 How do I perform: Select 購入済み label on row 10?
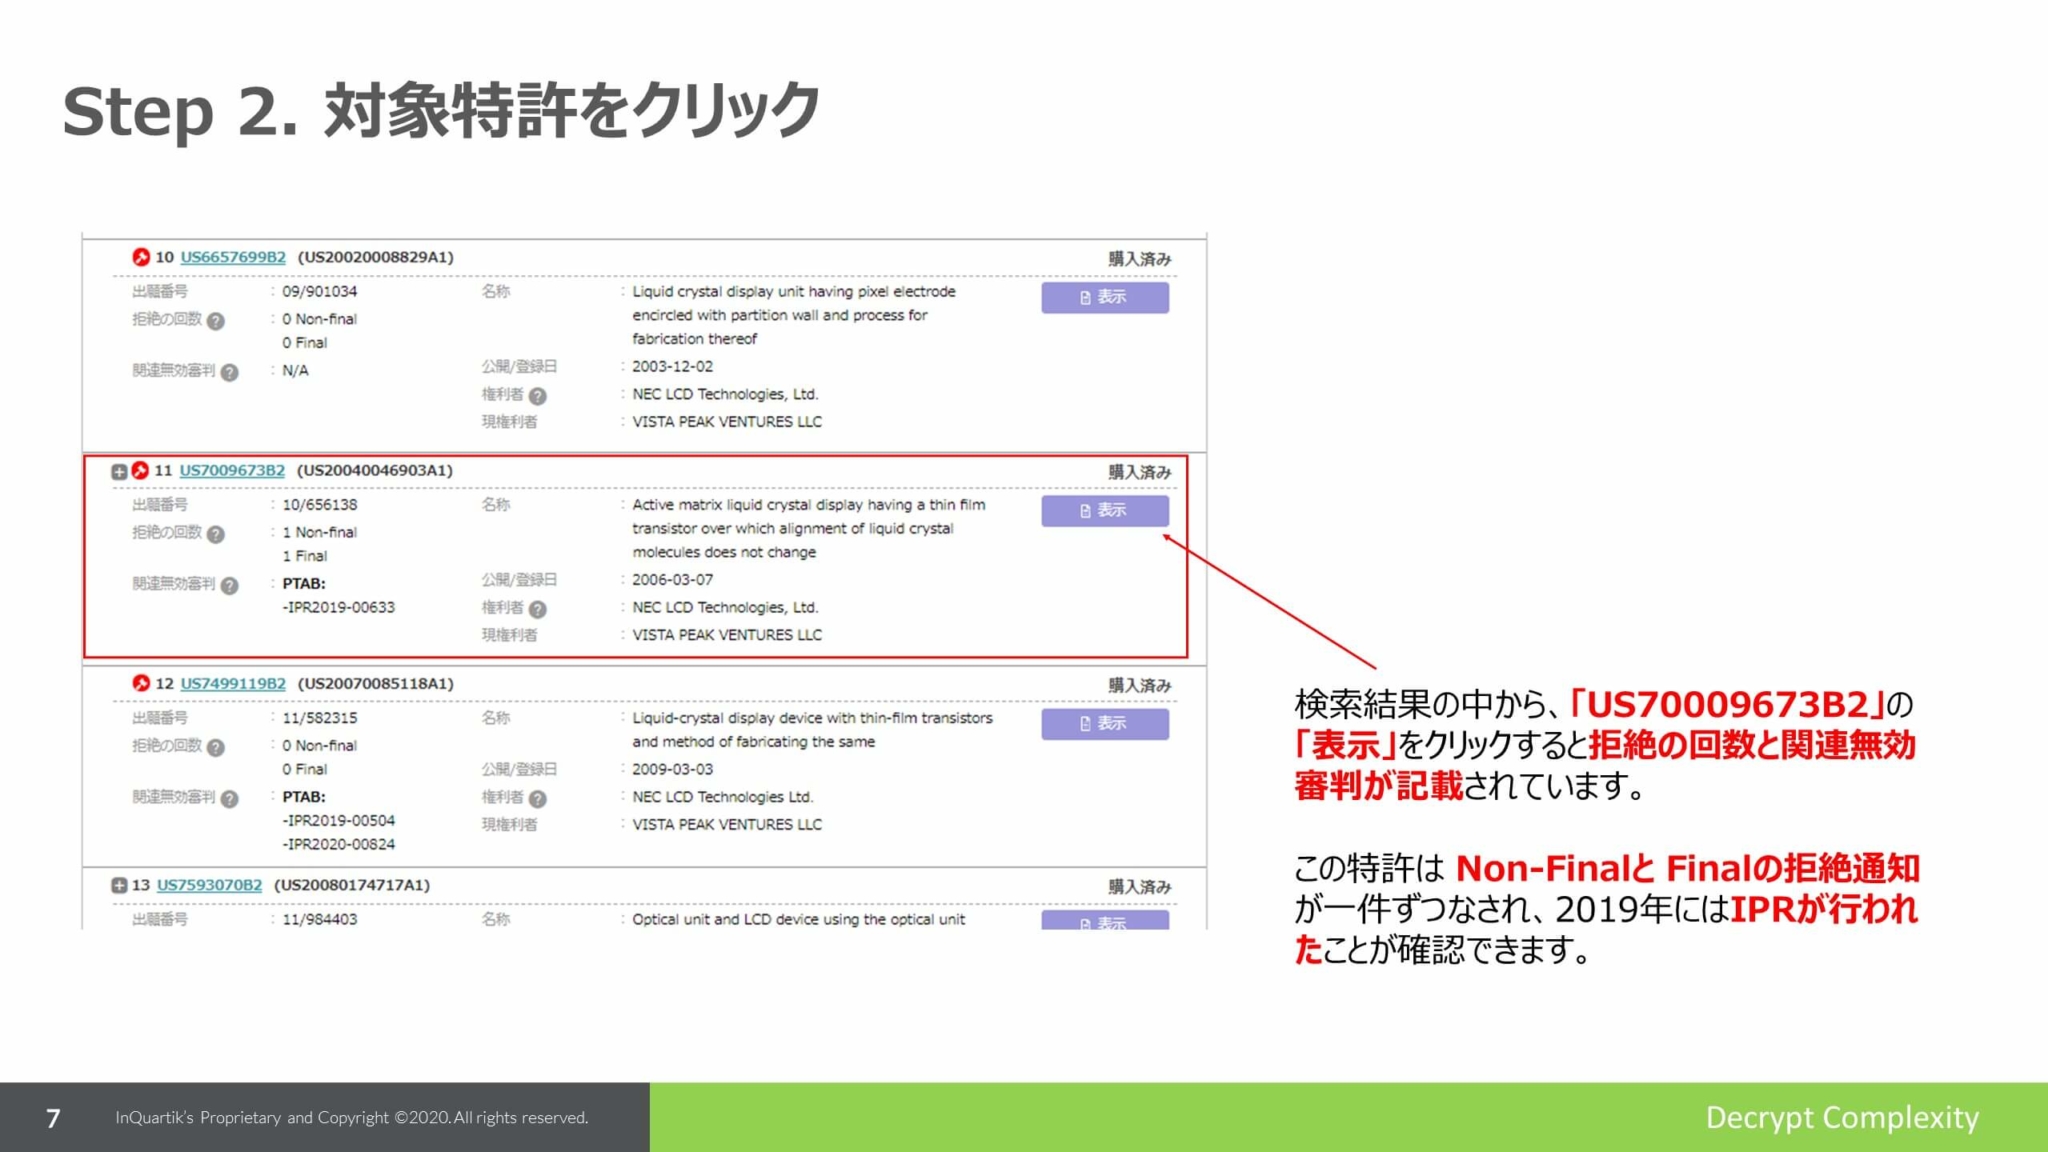click(x=1139, y=259)
